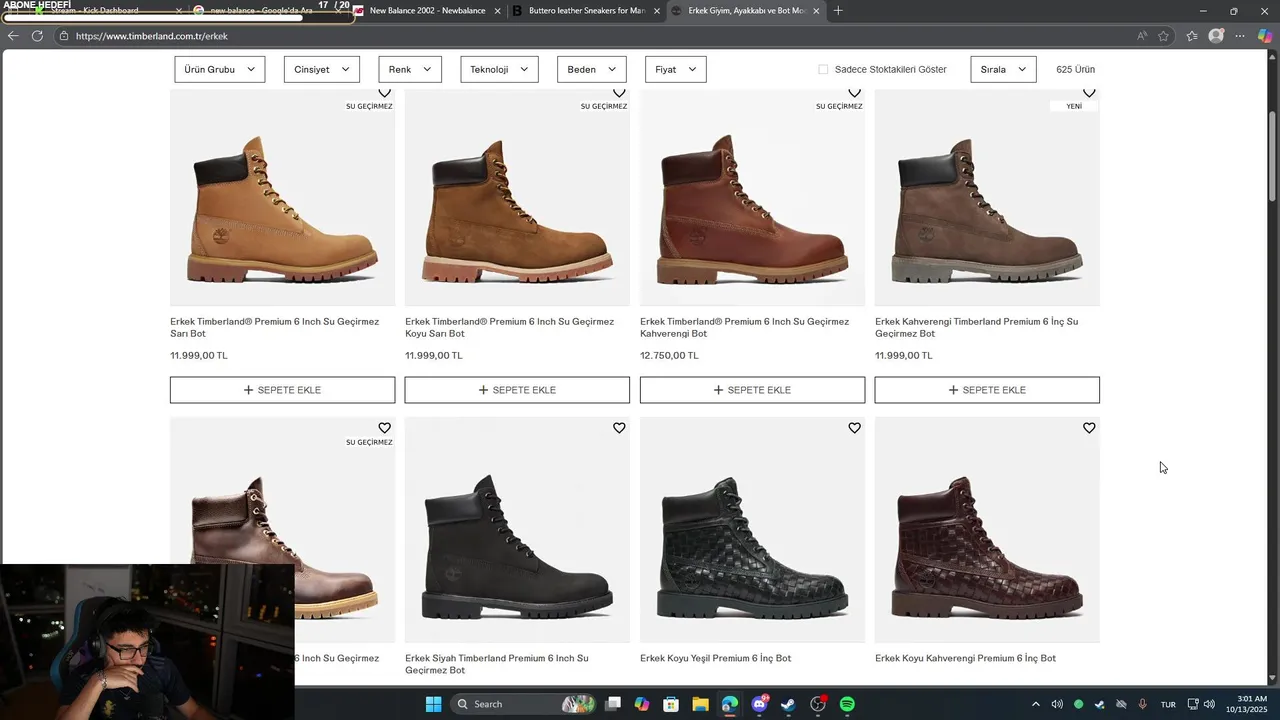Image resolution: width=1280 pixels, height=720 pixels.
Task: Open File Explorer from taskbar
Action: [x=700, y=704]
